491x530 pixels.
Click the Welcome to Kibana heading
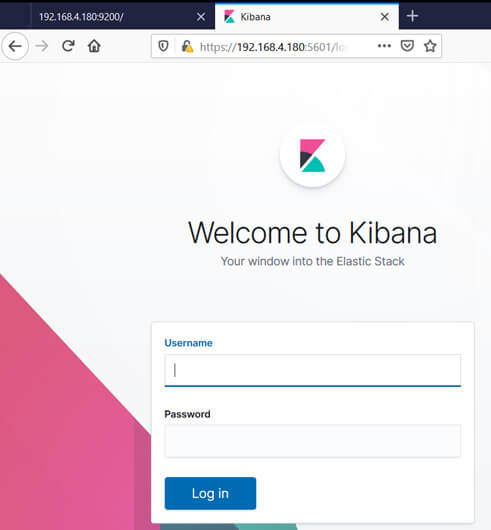tap(313, 233)
